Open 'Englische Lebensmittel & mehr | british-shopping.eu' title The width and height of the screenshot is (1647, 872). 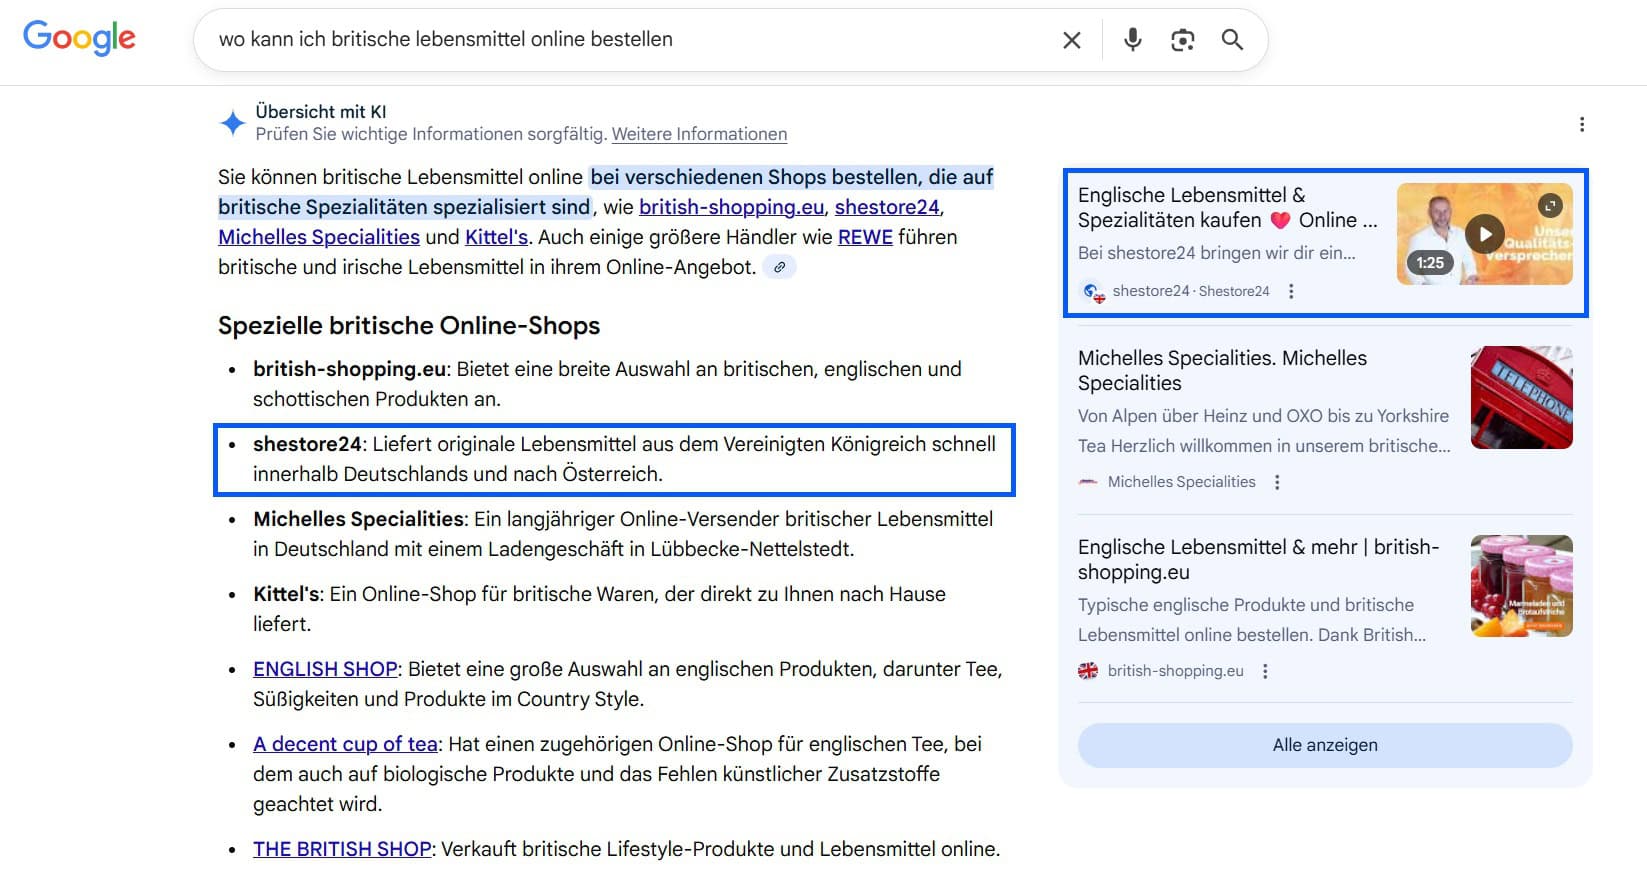click(x=1258, y=559)
